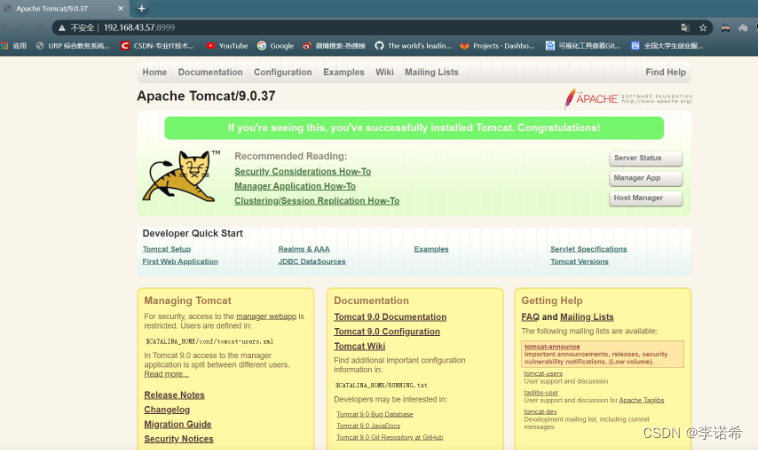Open the Changelog link
The height and width of the screenshot is (450, 758).
(167, 409)
